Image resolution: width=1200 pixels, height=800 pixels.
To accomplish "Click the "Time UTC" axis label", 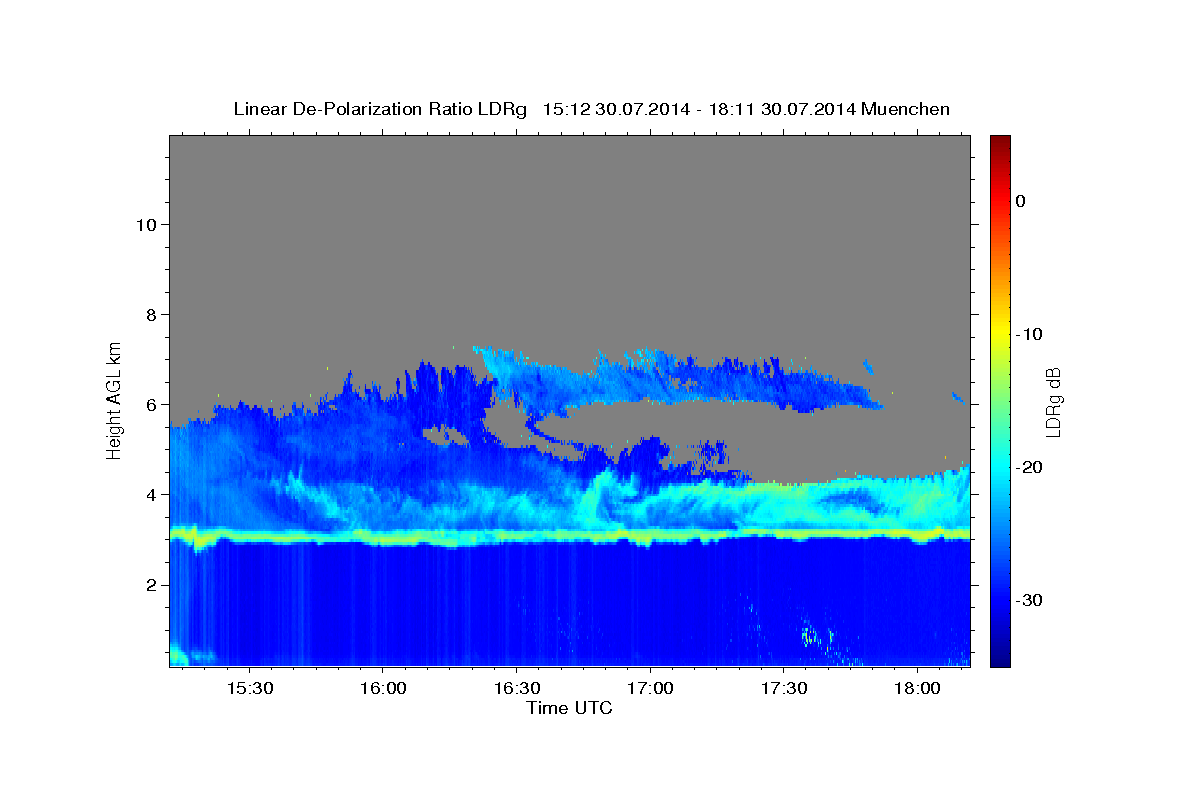I will click(x=569, y=709).
